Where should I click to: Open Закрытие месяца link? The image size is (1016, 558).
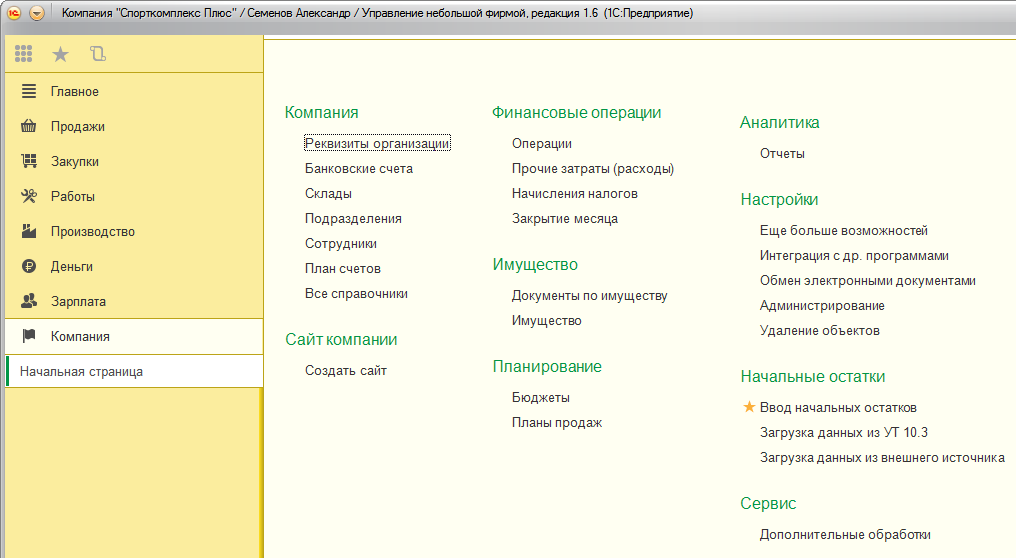pyautogui.click(x=565, y=218)
